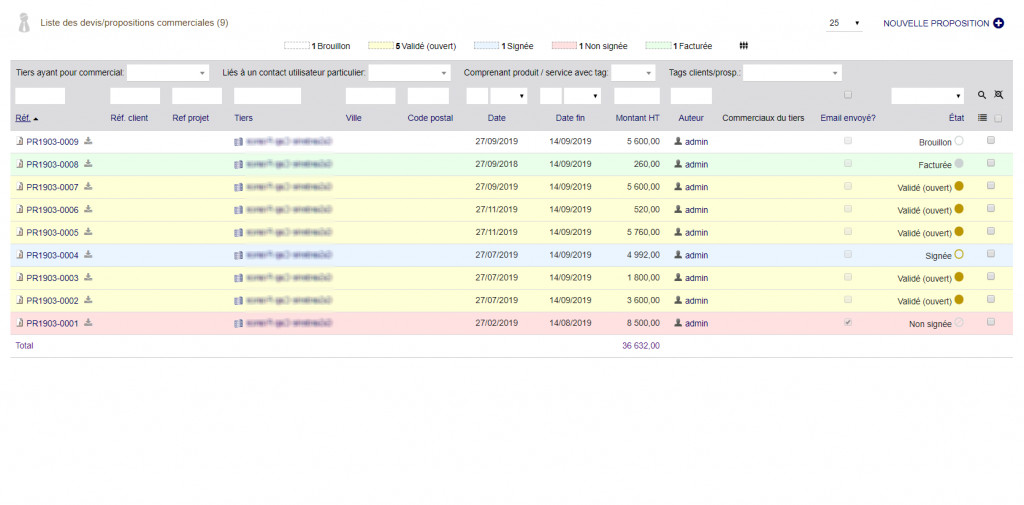
Task: Click download icon next to PR1903-0001
Action: coord(88,323)
